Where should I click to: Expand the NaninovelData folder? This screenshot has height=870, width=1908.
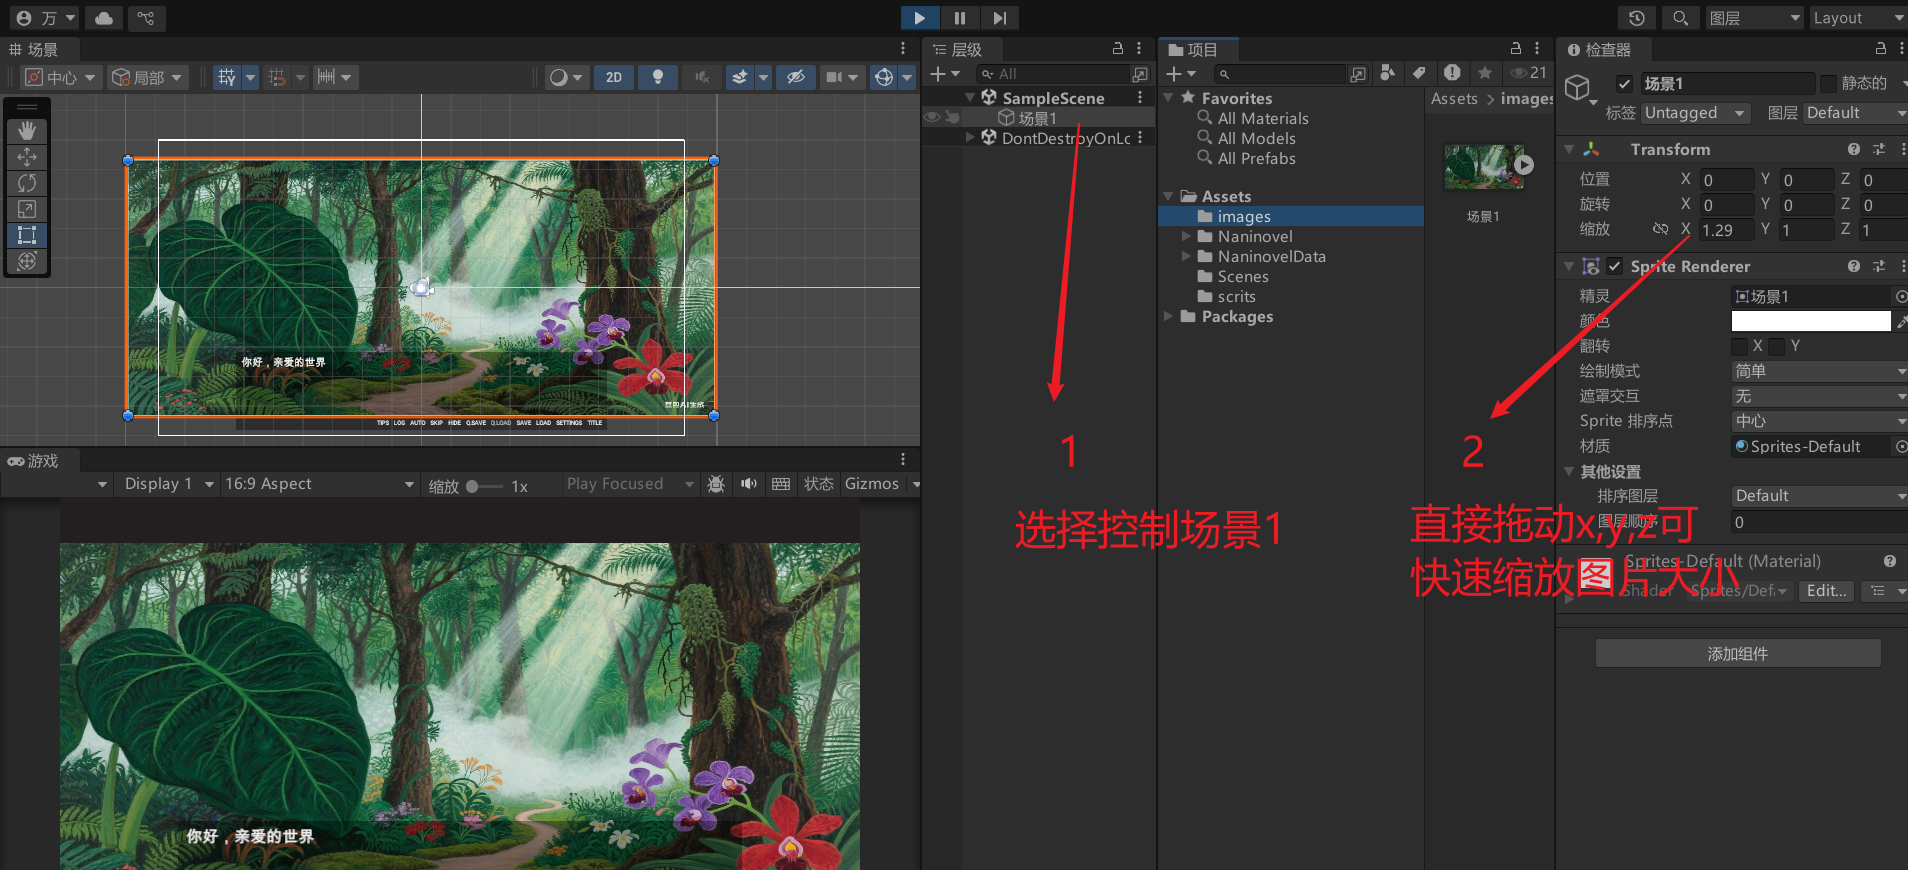coord(1186,256)
